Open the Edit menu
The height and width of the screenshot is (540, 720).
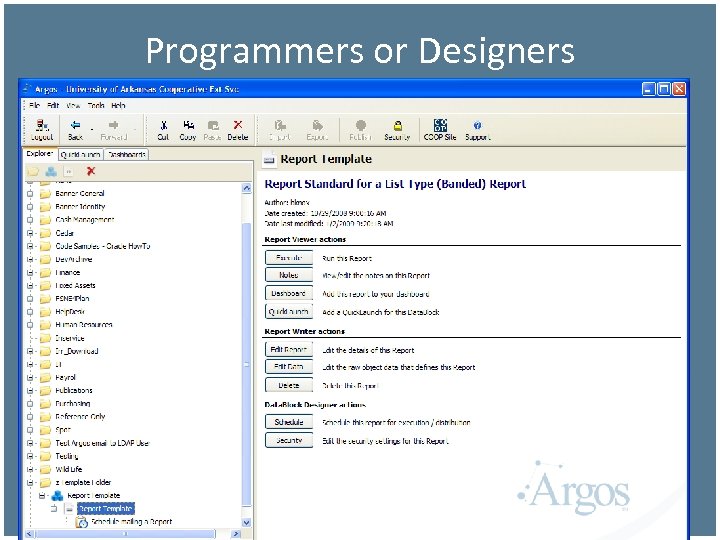(53, 106)
